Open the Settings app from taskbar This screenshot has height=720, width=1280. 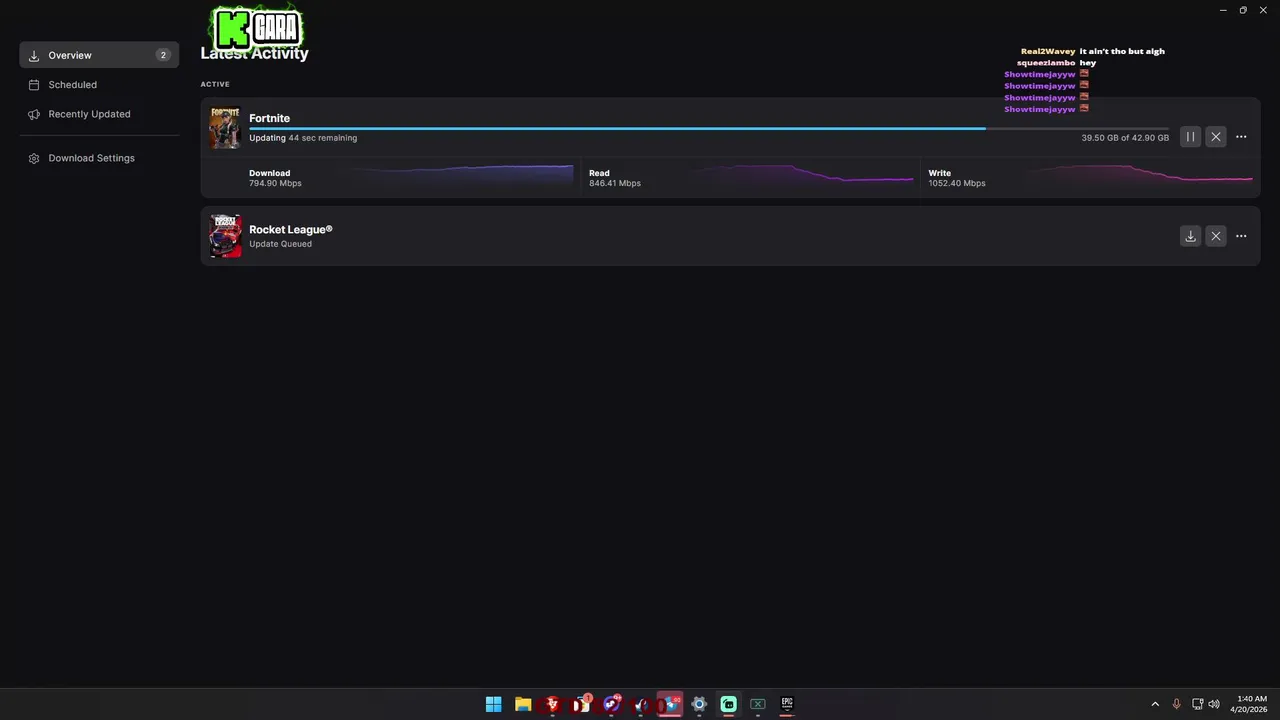coord(699,704)
